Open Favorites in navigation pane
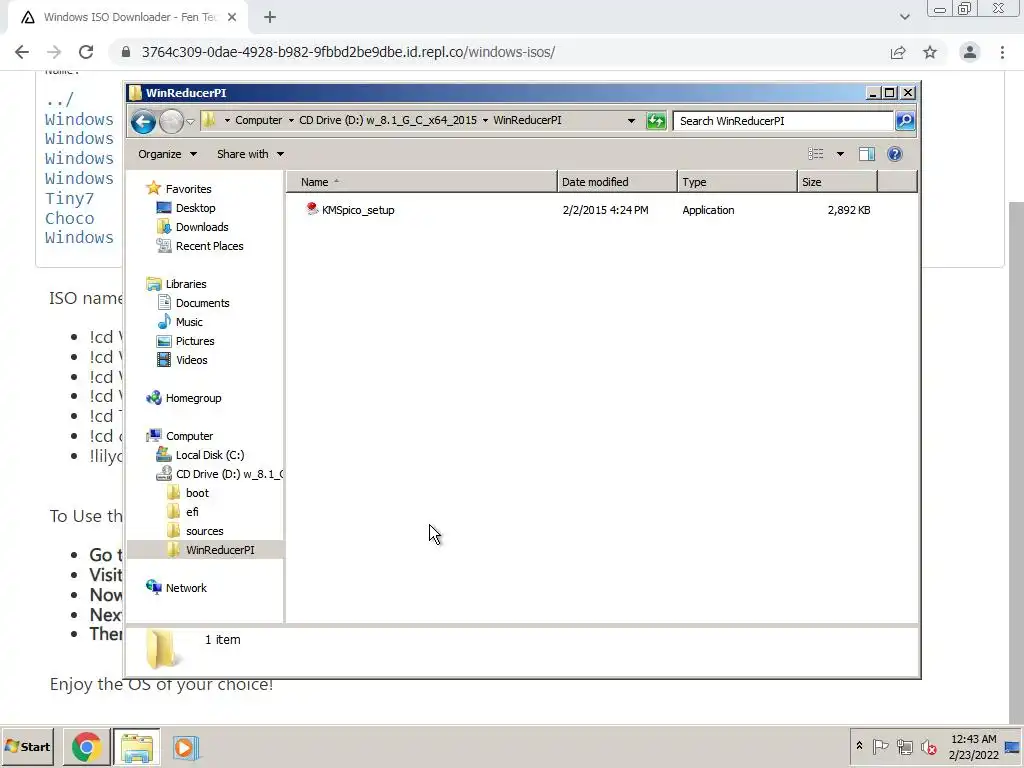 (x=188, y=189)
